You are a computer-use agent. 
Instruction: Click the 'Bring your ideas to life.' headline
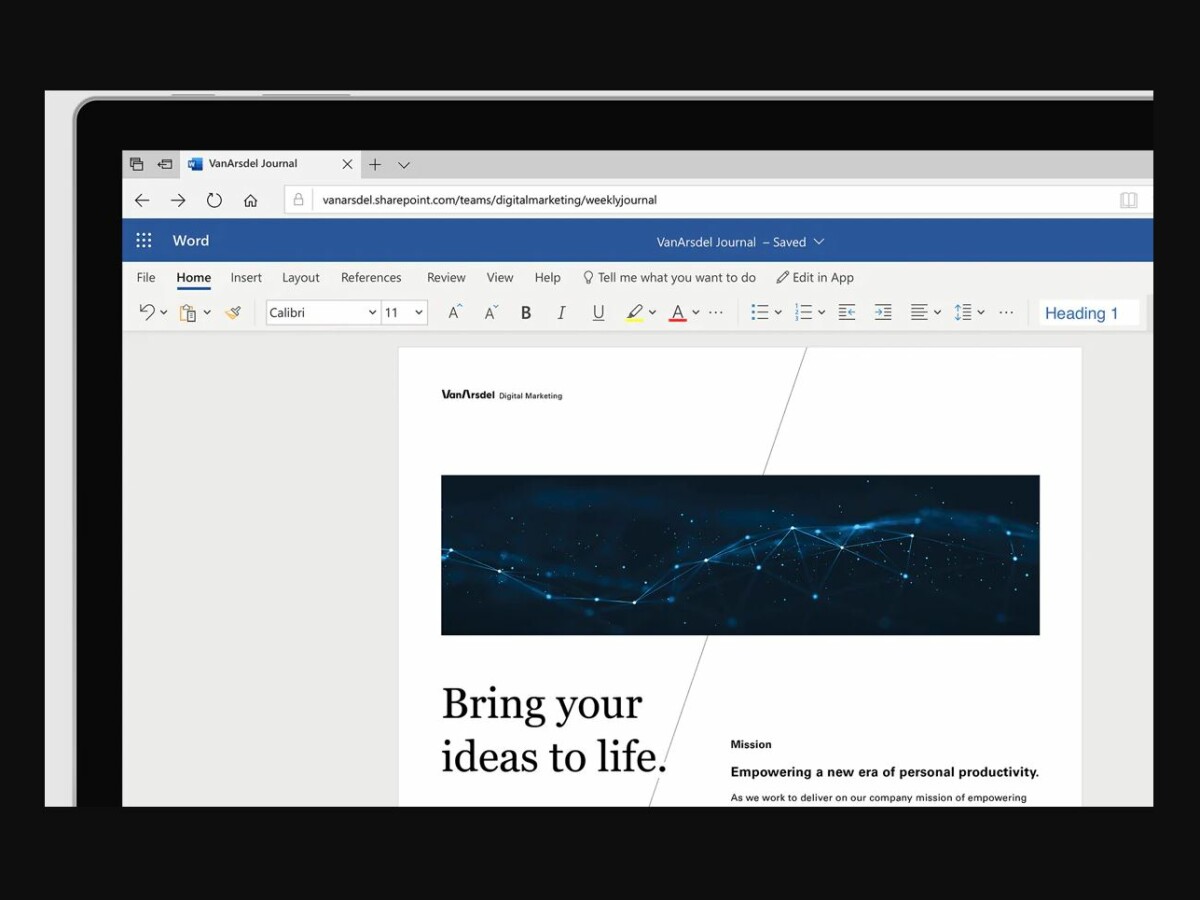554,731
